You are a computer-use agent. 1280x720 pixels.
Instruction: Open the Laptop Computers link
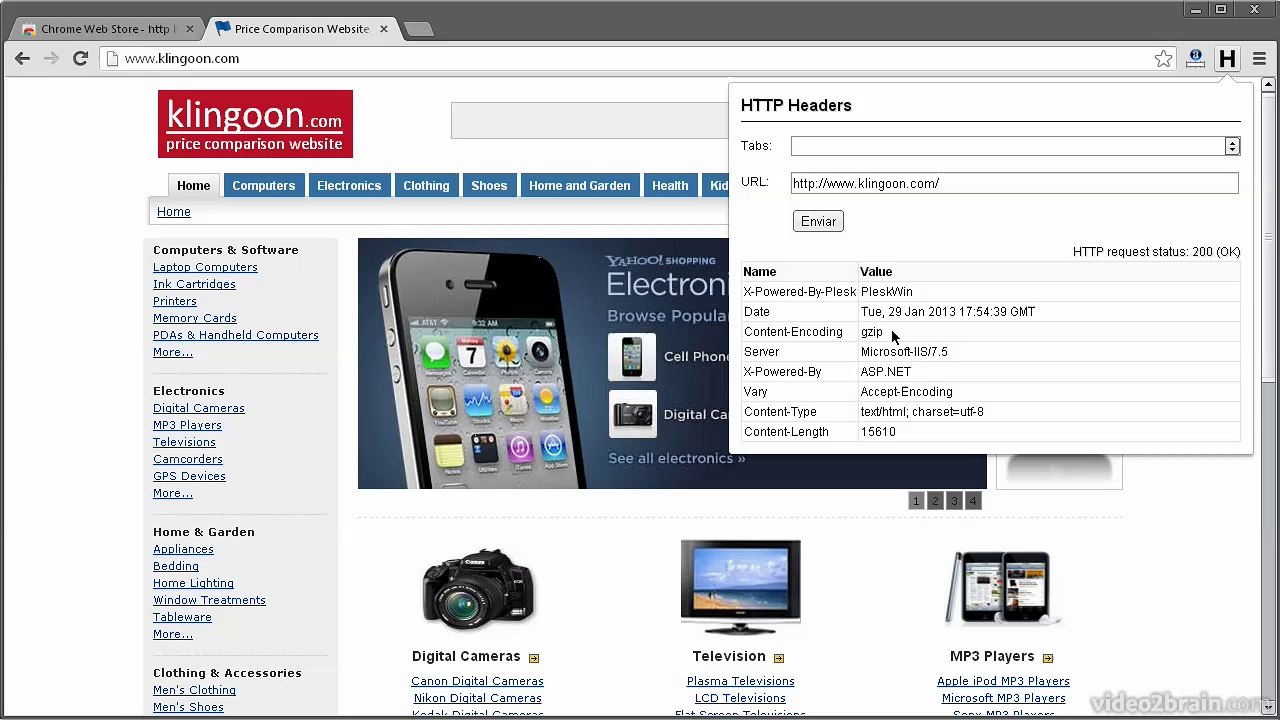point(205,267)
